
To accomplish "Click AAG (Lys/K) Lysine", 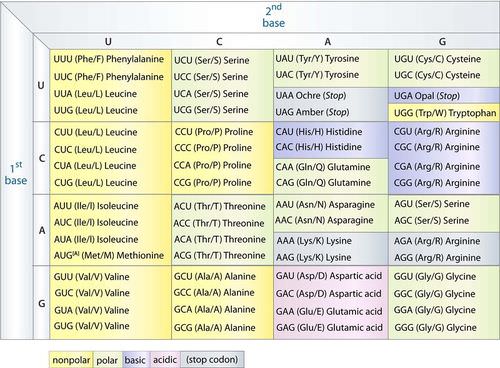I will (x=314, y=257).
